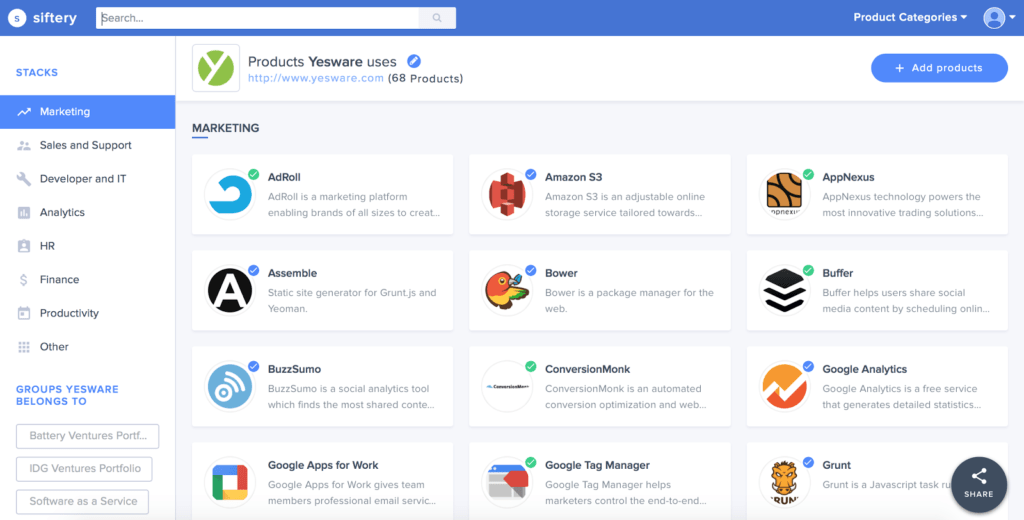
Task: Click the Add products button
Action: [x=939, y=68]
